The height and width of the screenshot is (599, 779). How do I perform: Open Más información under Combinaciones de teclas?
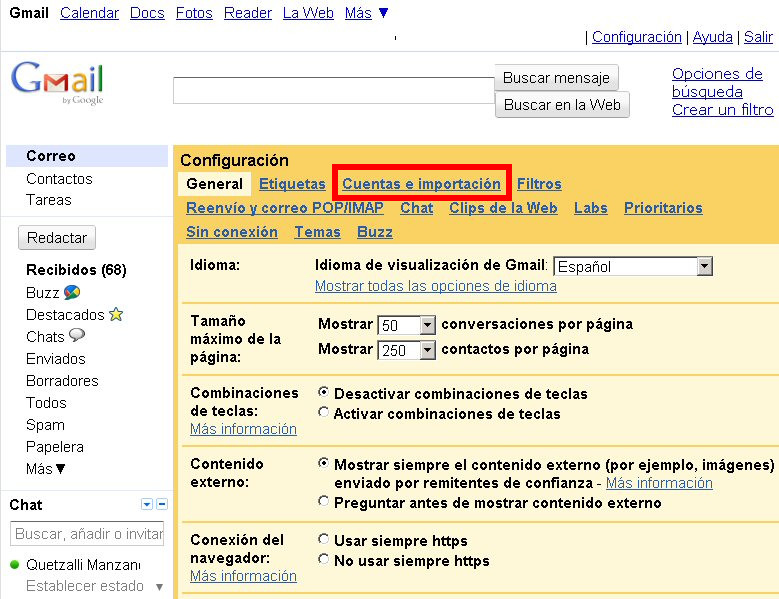click(243, 429)
